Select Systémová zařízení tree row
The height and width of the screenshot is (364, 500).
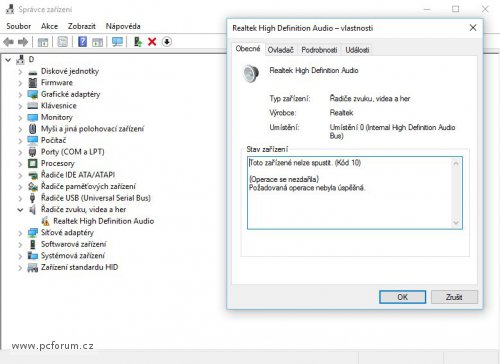[73, 256]
